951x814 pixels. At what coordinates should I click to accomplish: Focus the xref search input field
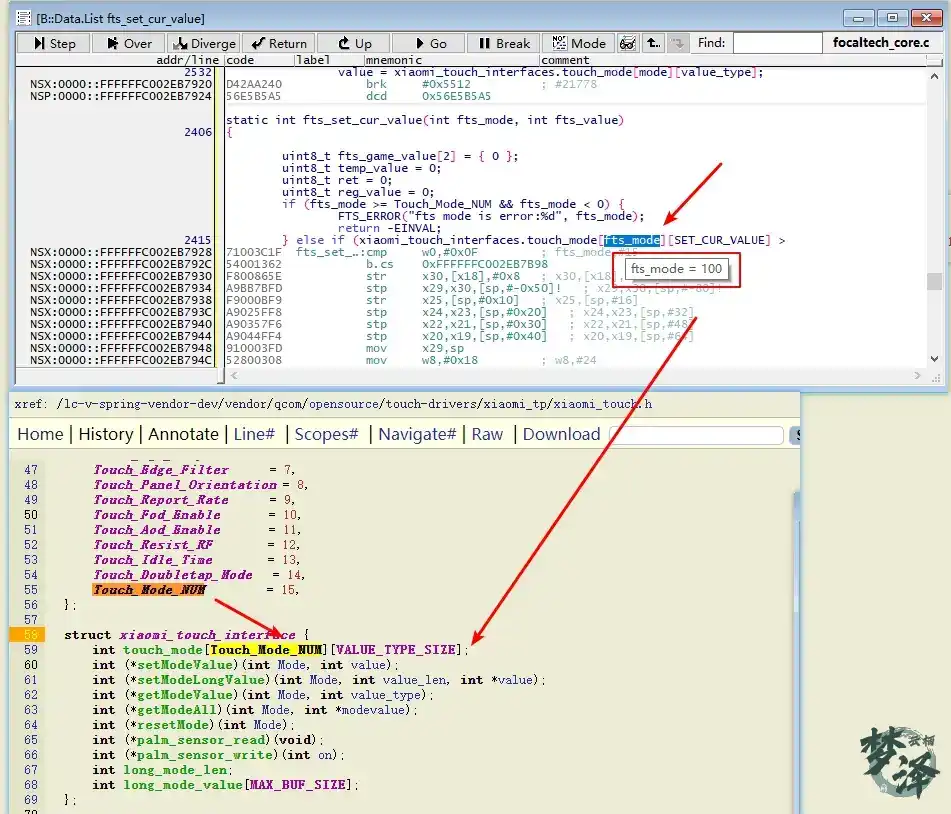coord(697,435)
